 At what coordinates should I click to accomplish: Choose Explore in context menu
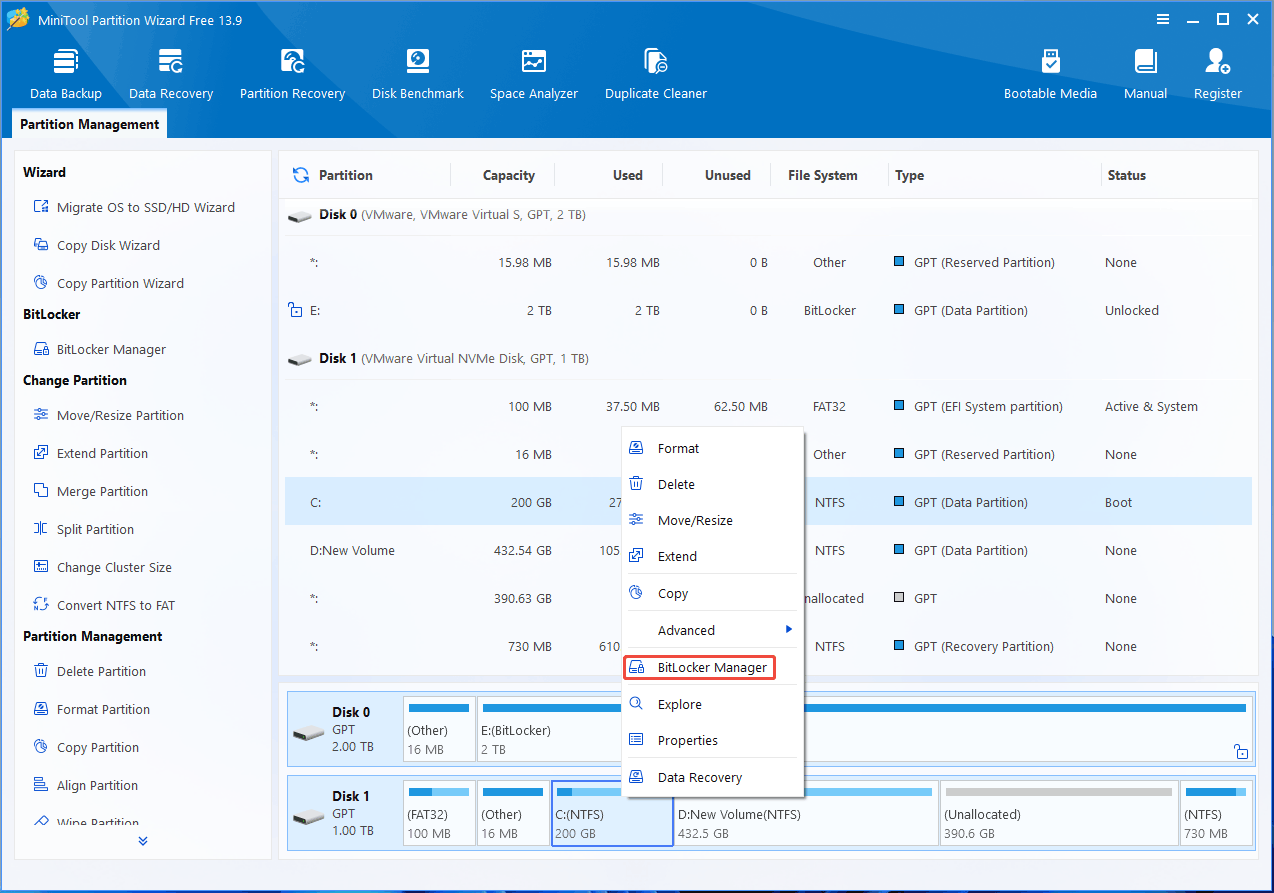point(712,704)
